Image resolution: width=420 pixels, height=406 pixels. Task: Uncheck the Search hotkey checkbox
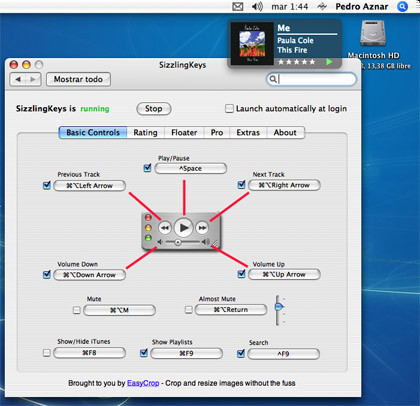pyautogui.click(x=241, y=353)
